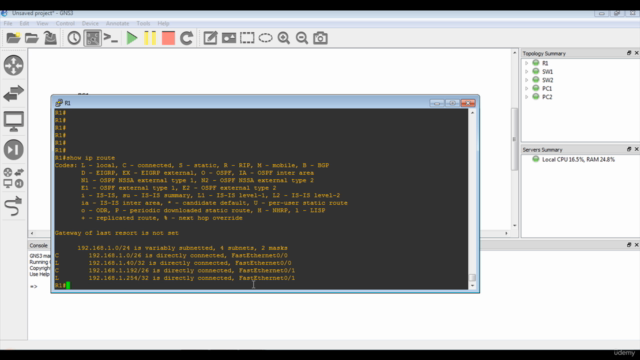
Task: Click the Zoom in magnifier
Action: coord(284,38)
